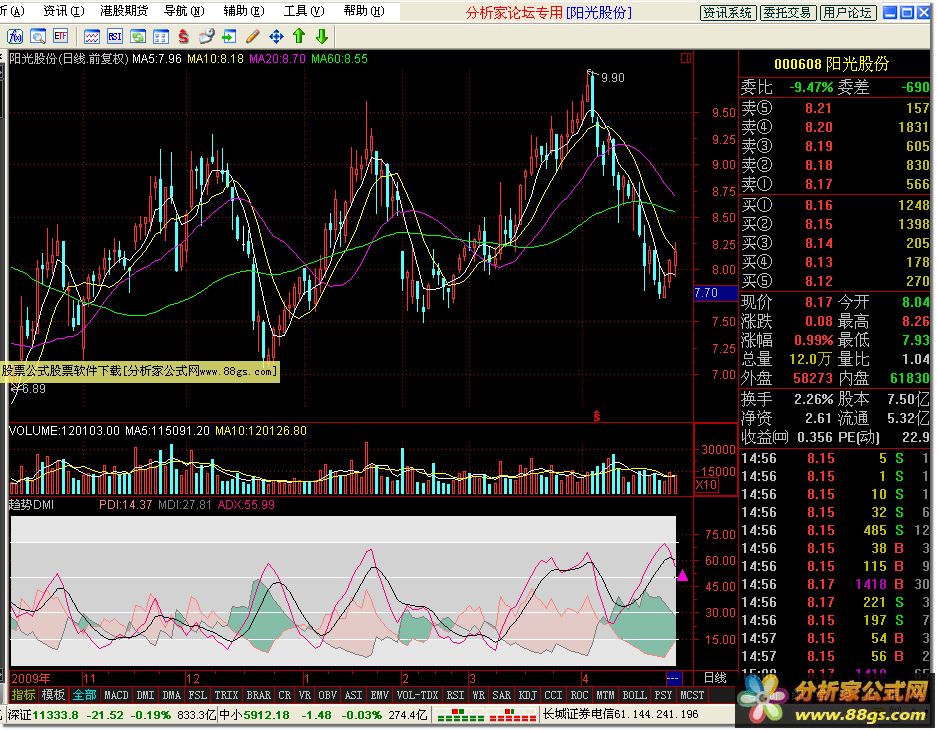Switch to the EMV indicator tab

point(379,695)
